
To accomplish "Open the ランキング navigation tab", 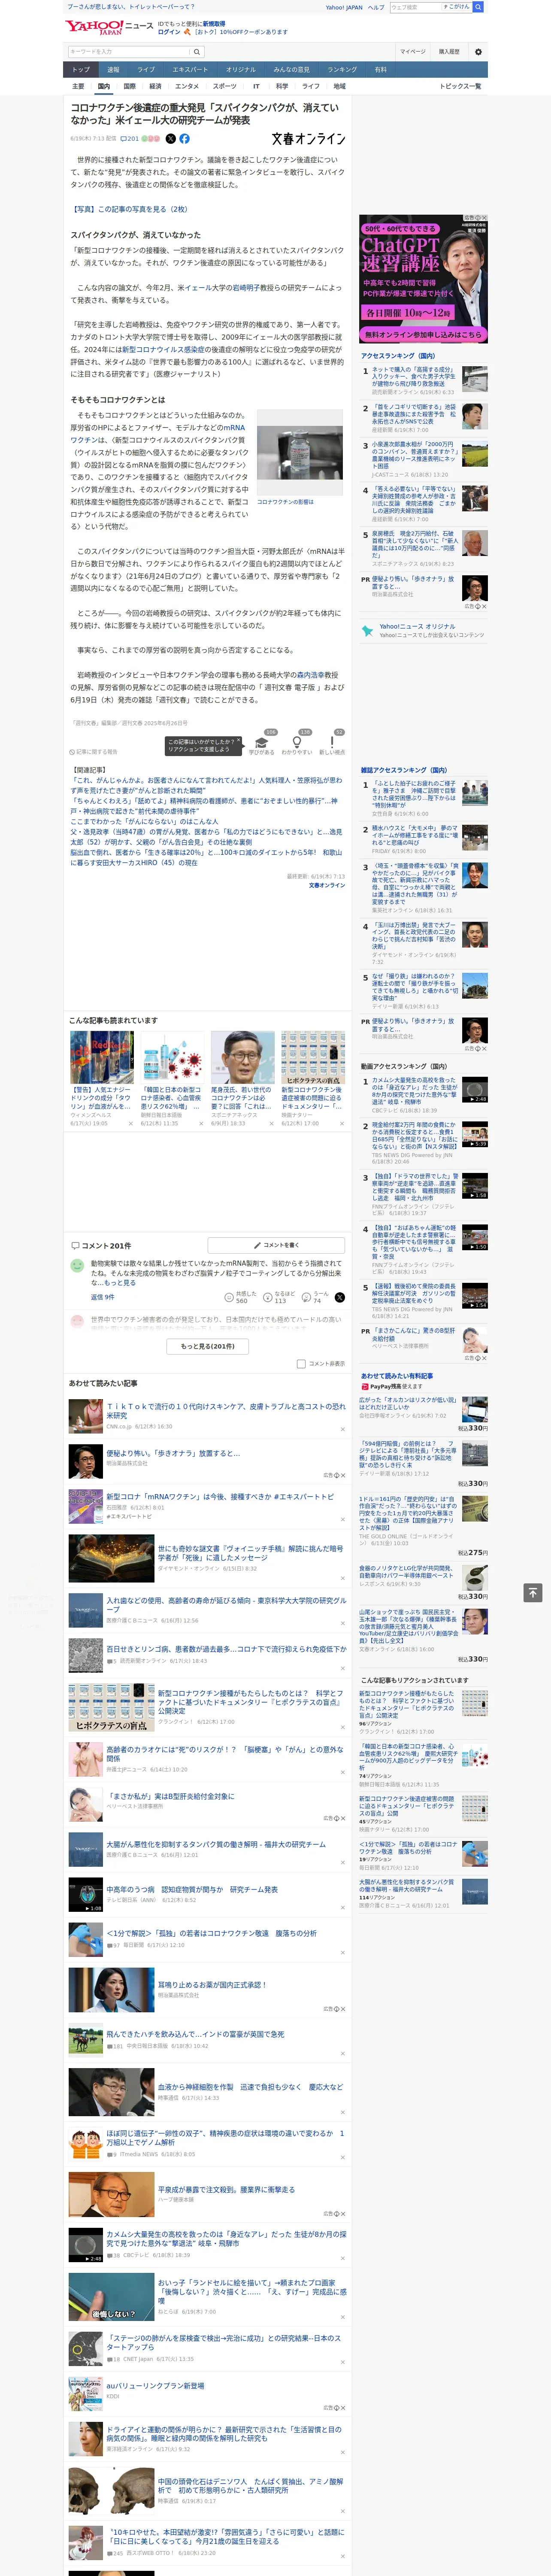I will [342, 70].
